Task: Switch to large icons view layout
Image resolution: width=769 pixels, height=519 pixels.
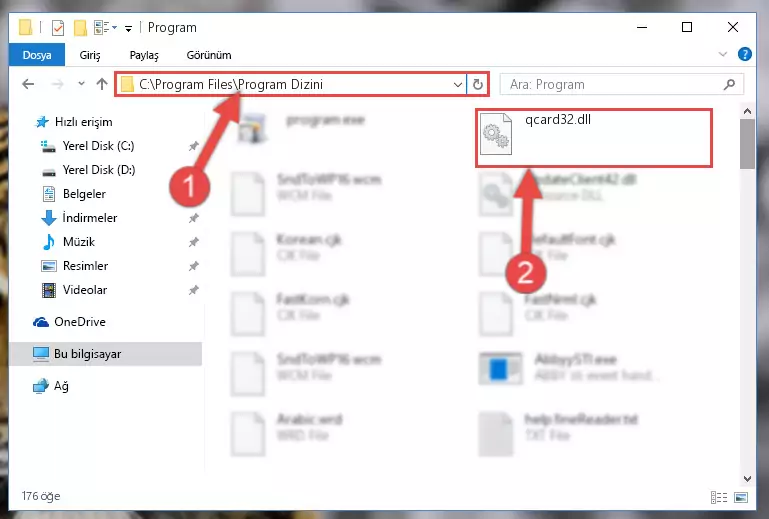Action: (x=741, y=497)
